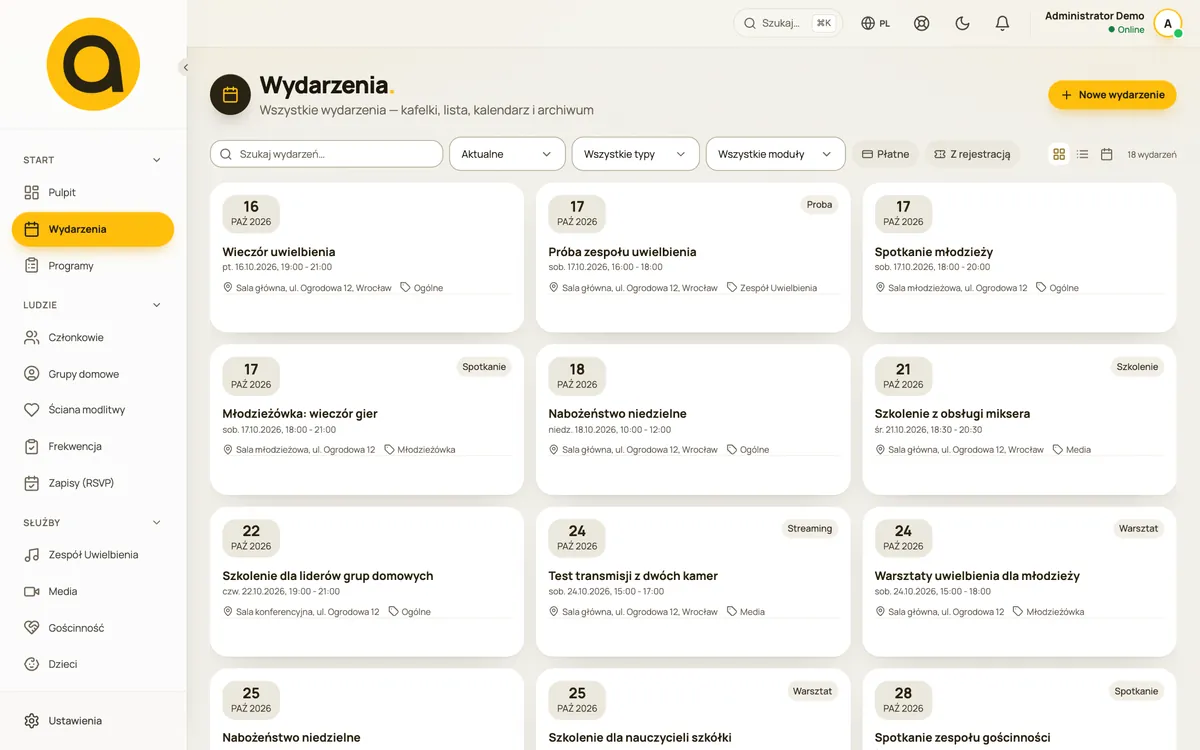Toggle the Płatne filter

coord(886,154)
